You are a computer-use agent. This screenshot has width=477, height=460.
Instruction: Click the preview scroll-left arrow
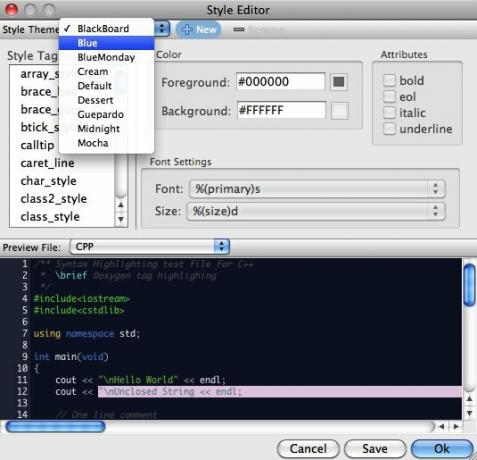(x=442, y=426)
